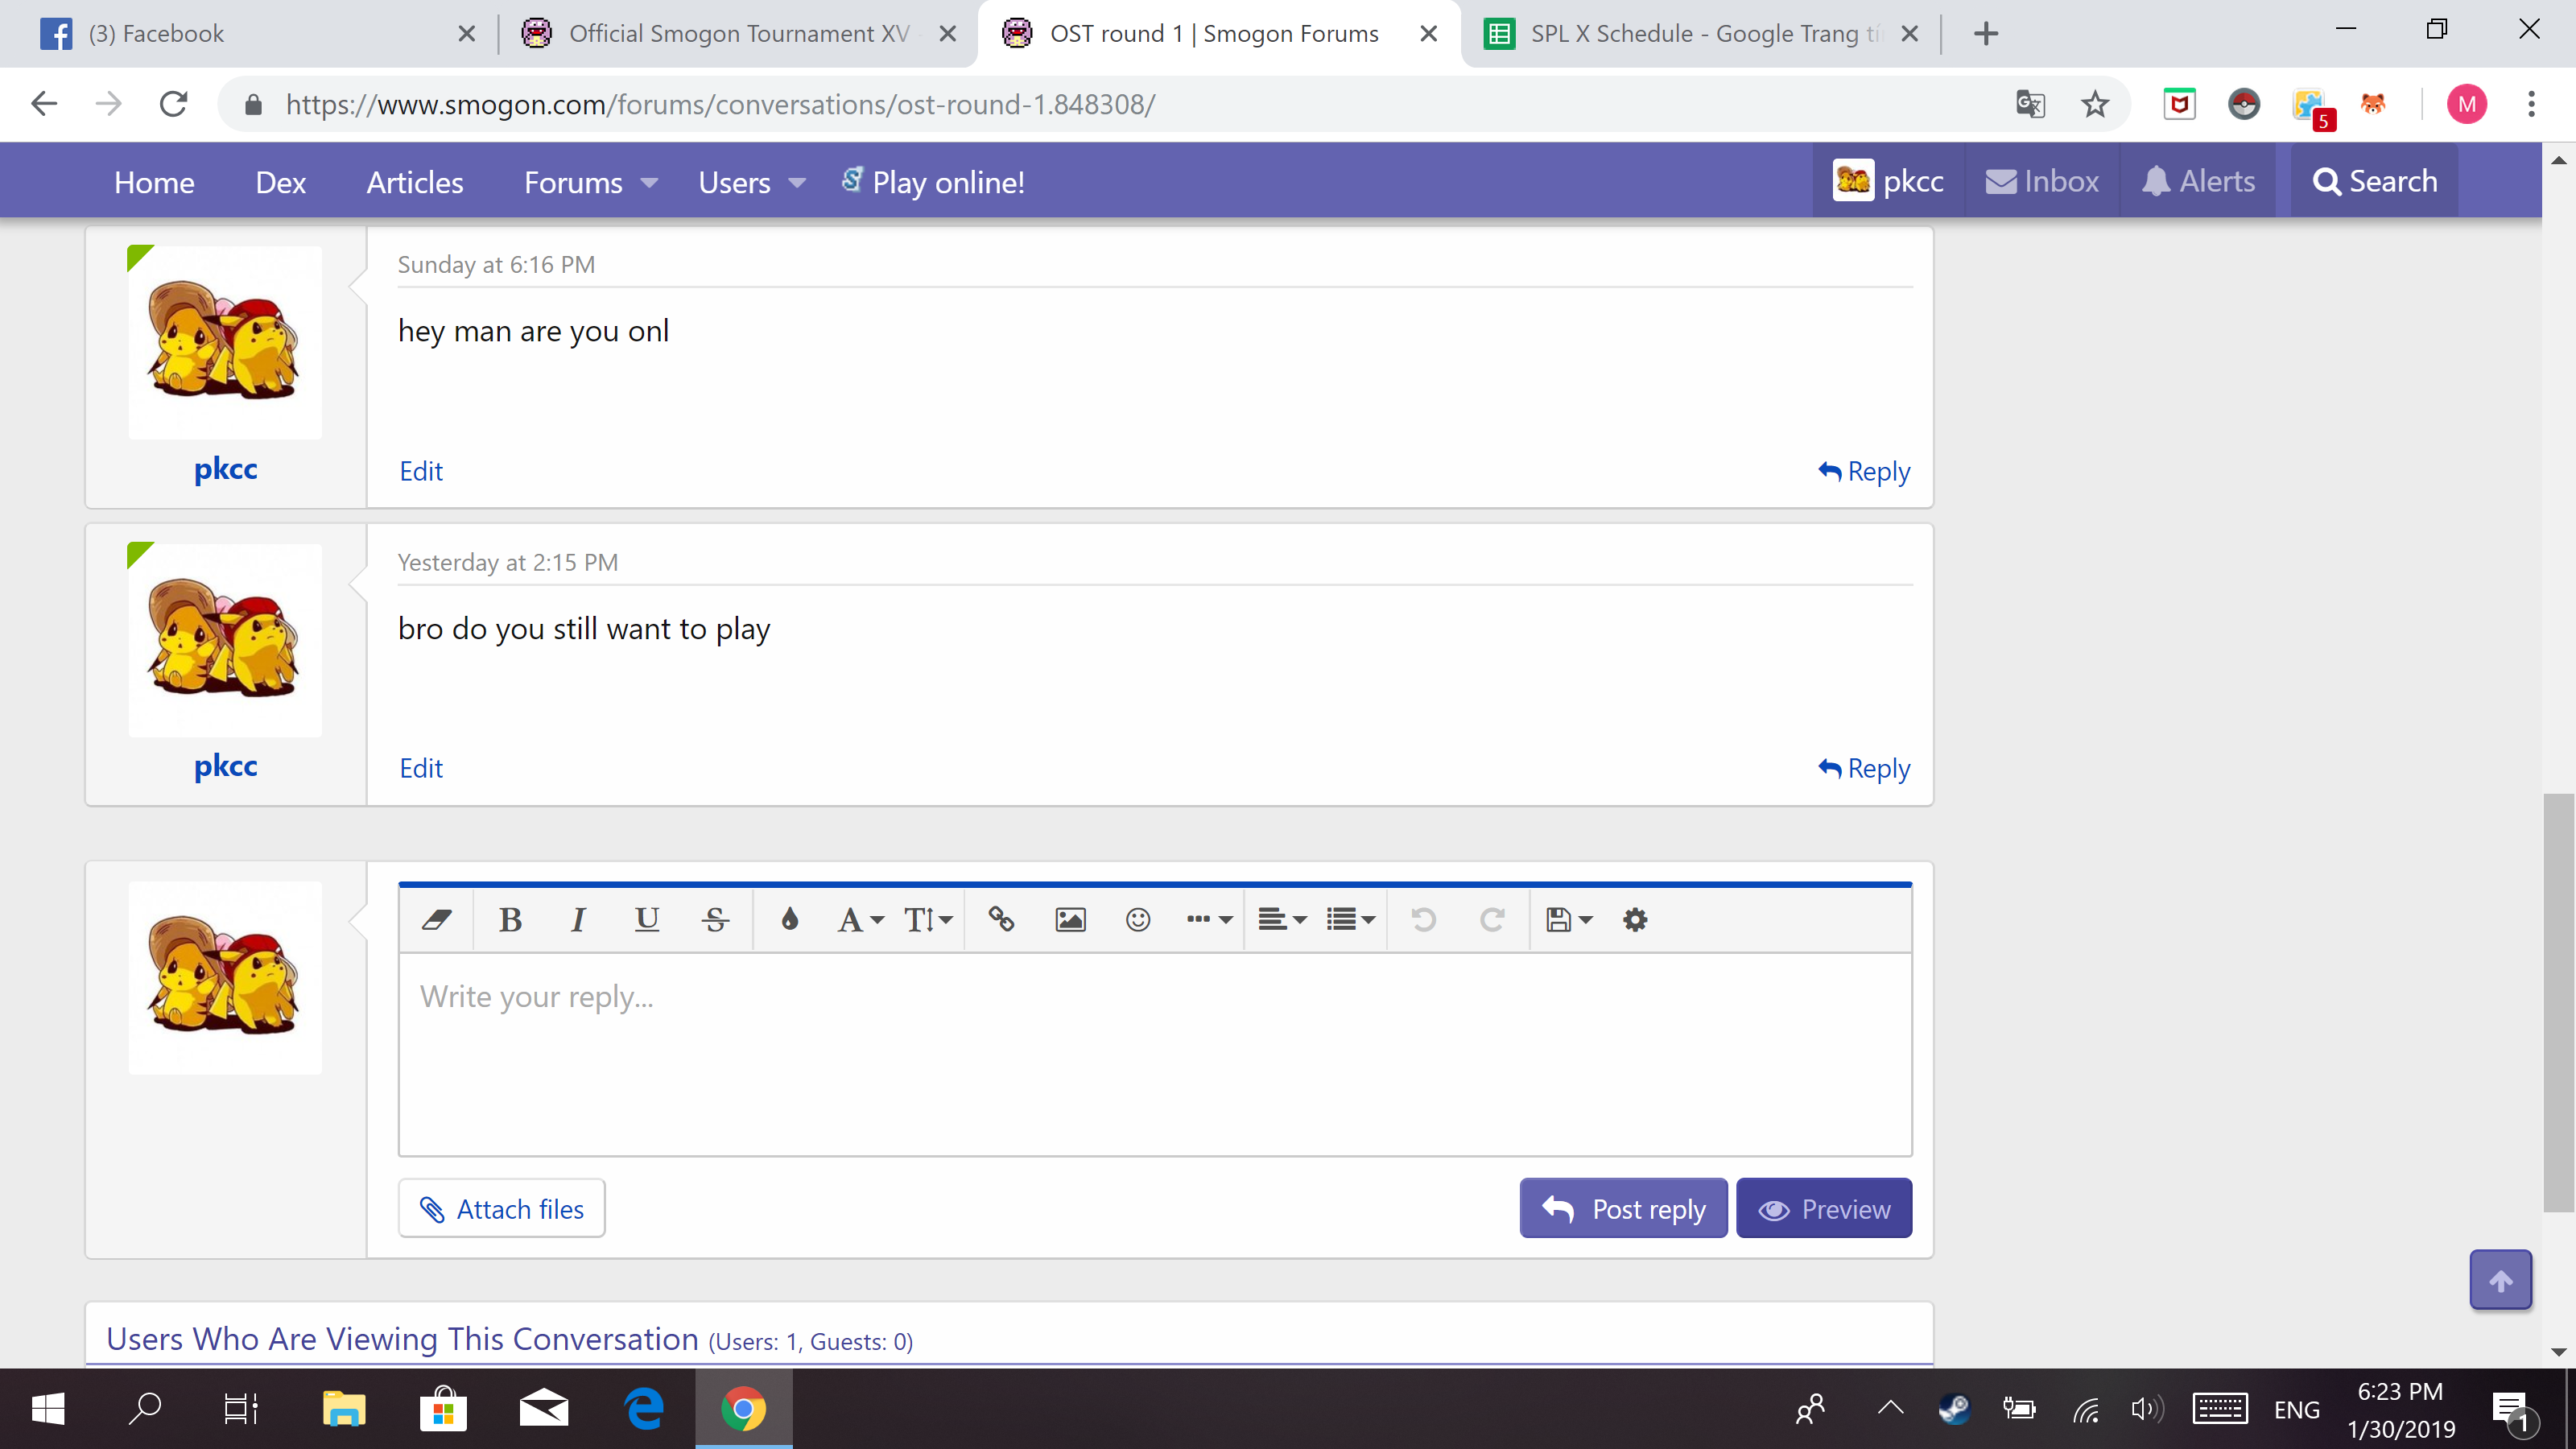Toggle the Preview eye button
Screen dimensions: 2576x1449
pos(1824,1209)
